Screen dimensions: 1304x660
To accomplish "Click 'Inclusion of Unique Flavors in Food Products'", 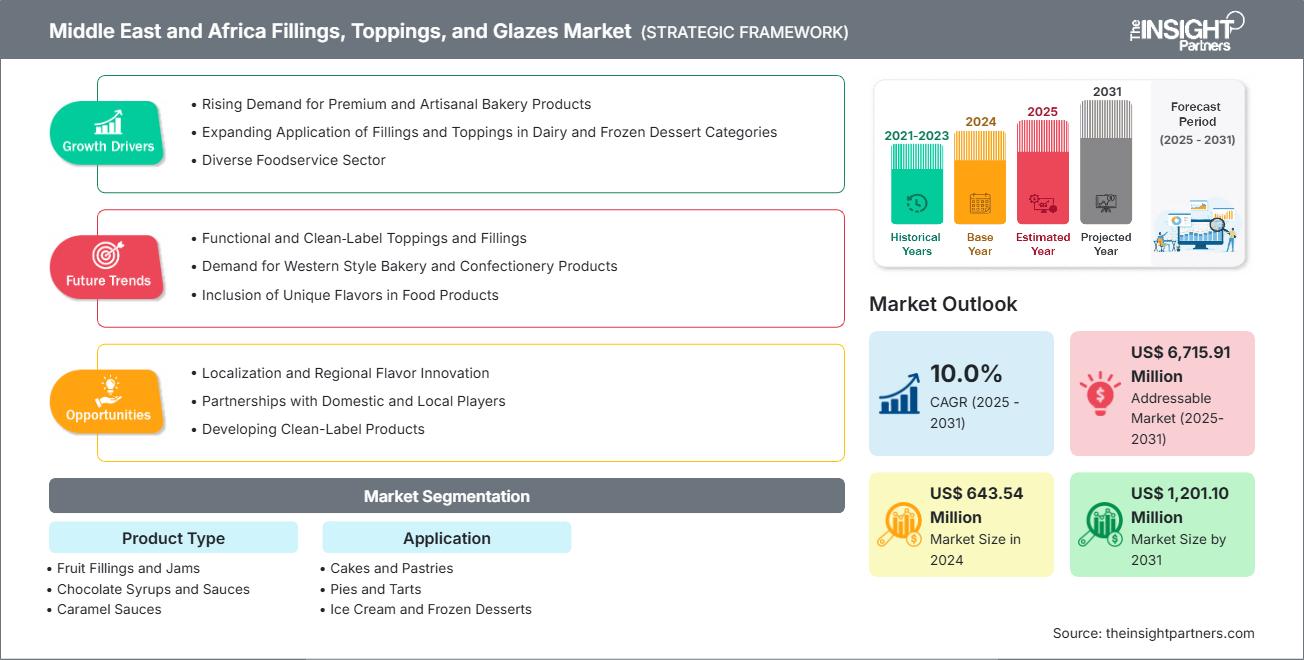I will click(x=350, y=295).
